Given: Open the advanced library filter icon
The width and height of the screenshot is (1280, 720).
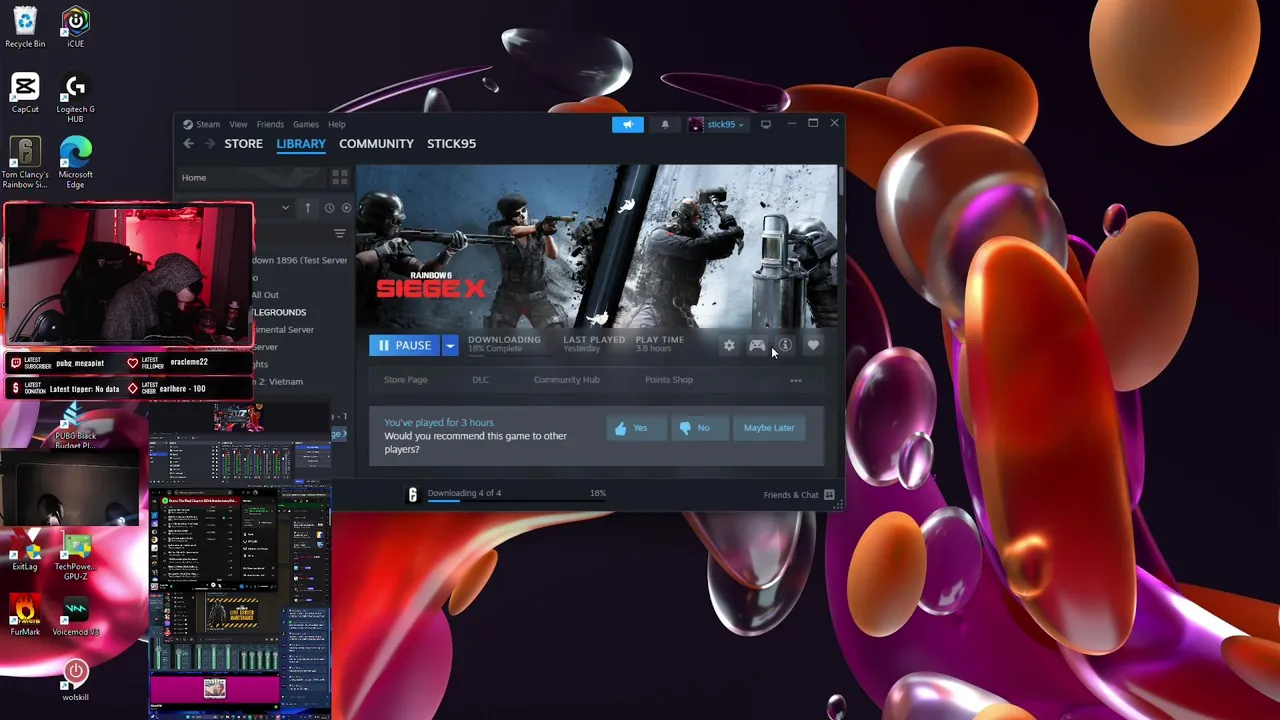Looking at the screenshot, I should pos(340,234).
